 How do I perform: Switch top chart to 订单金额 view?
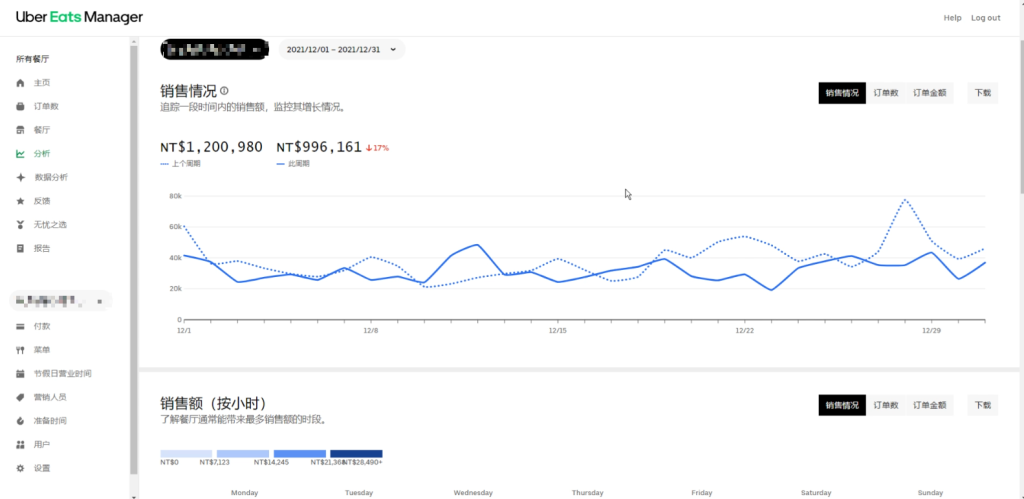(x=929, y=93)
